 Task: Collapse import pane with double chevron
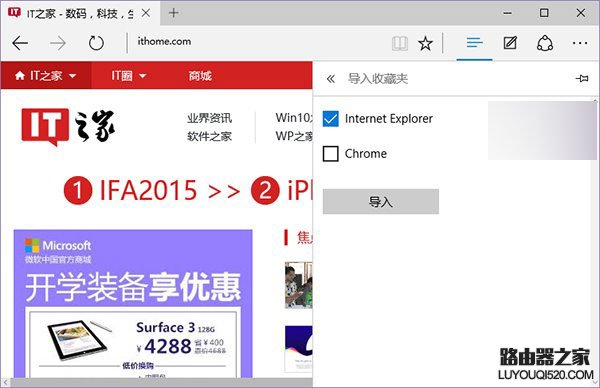point(331,79)
